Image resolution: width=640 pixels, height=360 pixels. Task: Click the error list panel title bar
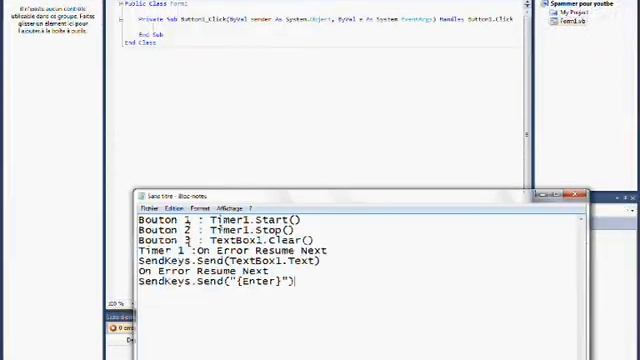pos(120,317)
